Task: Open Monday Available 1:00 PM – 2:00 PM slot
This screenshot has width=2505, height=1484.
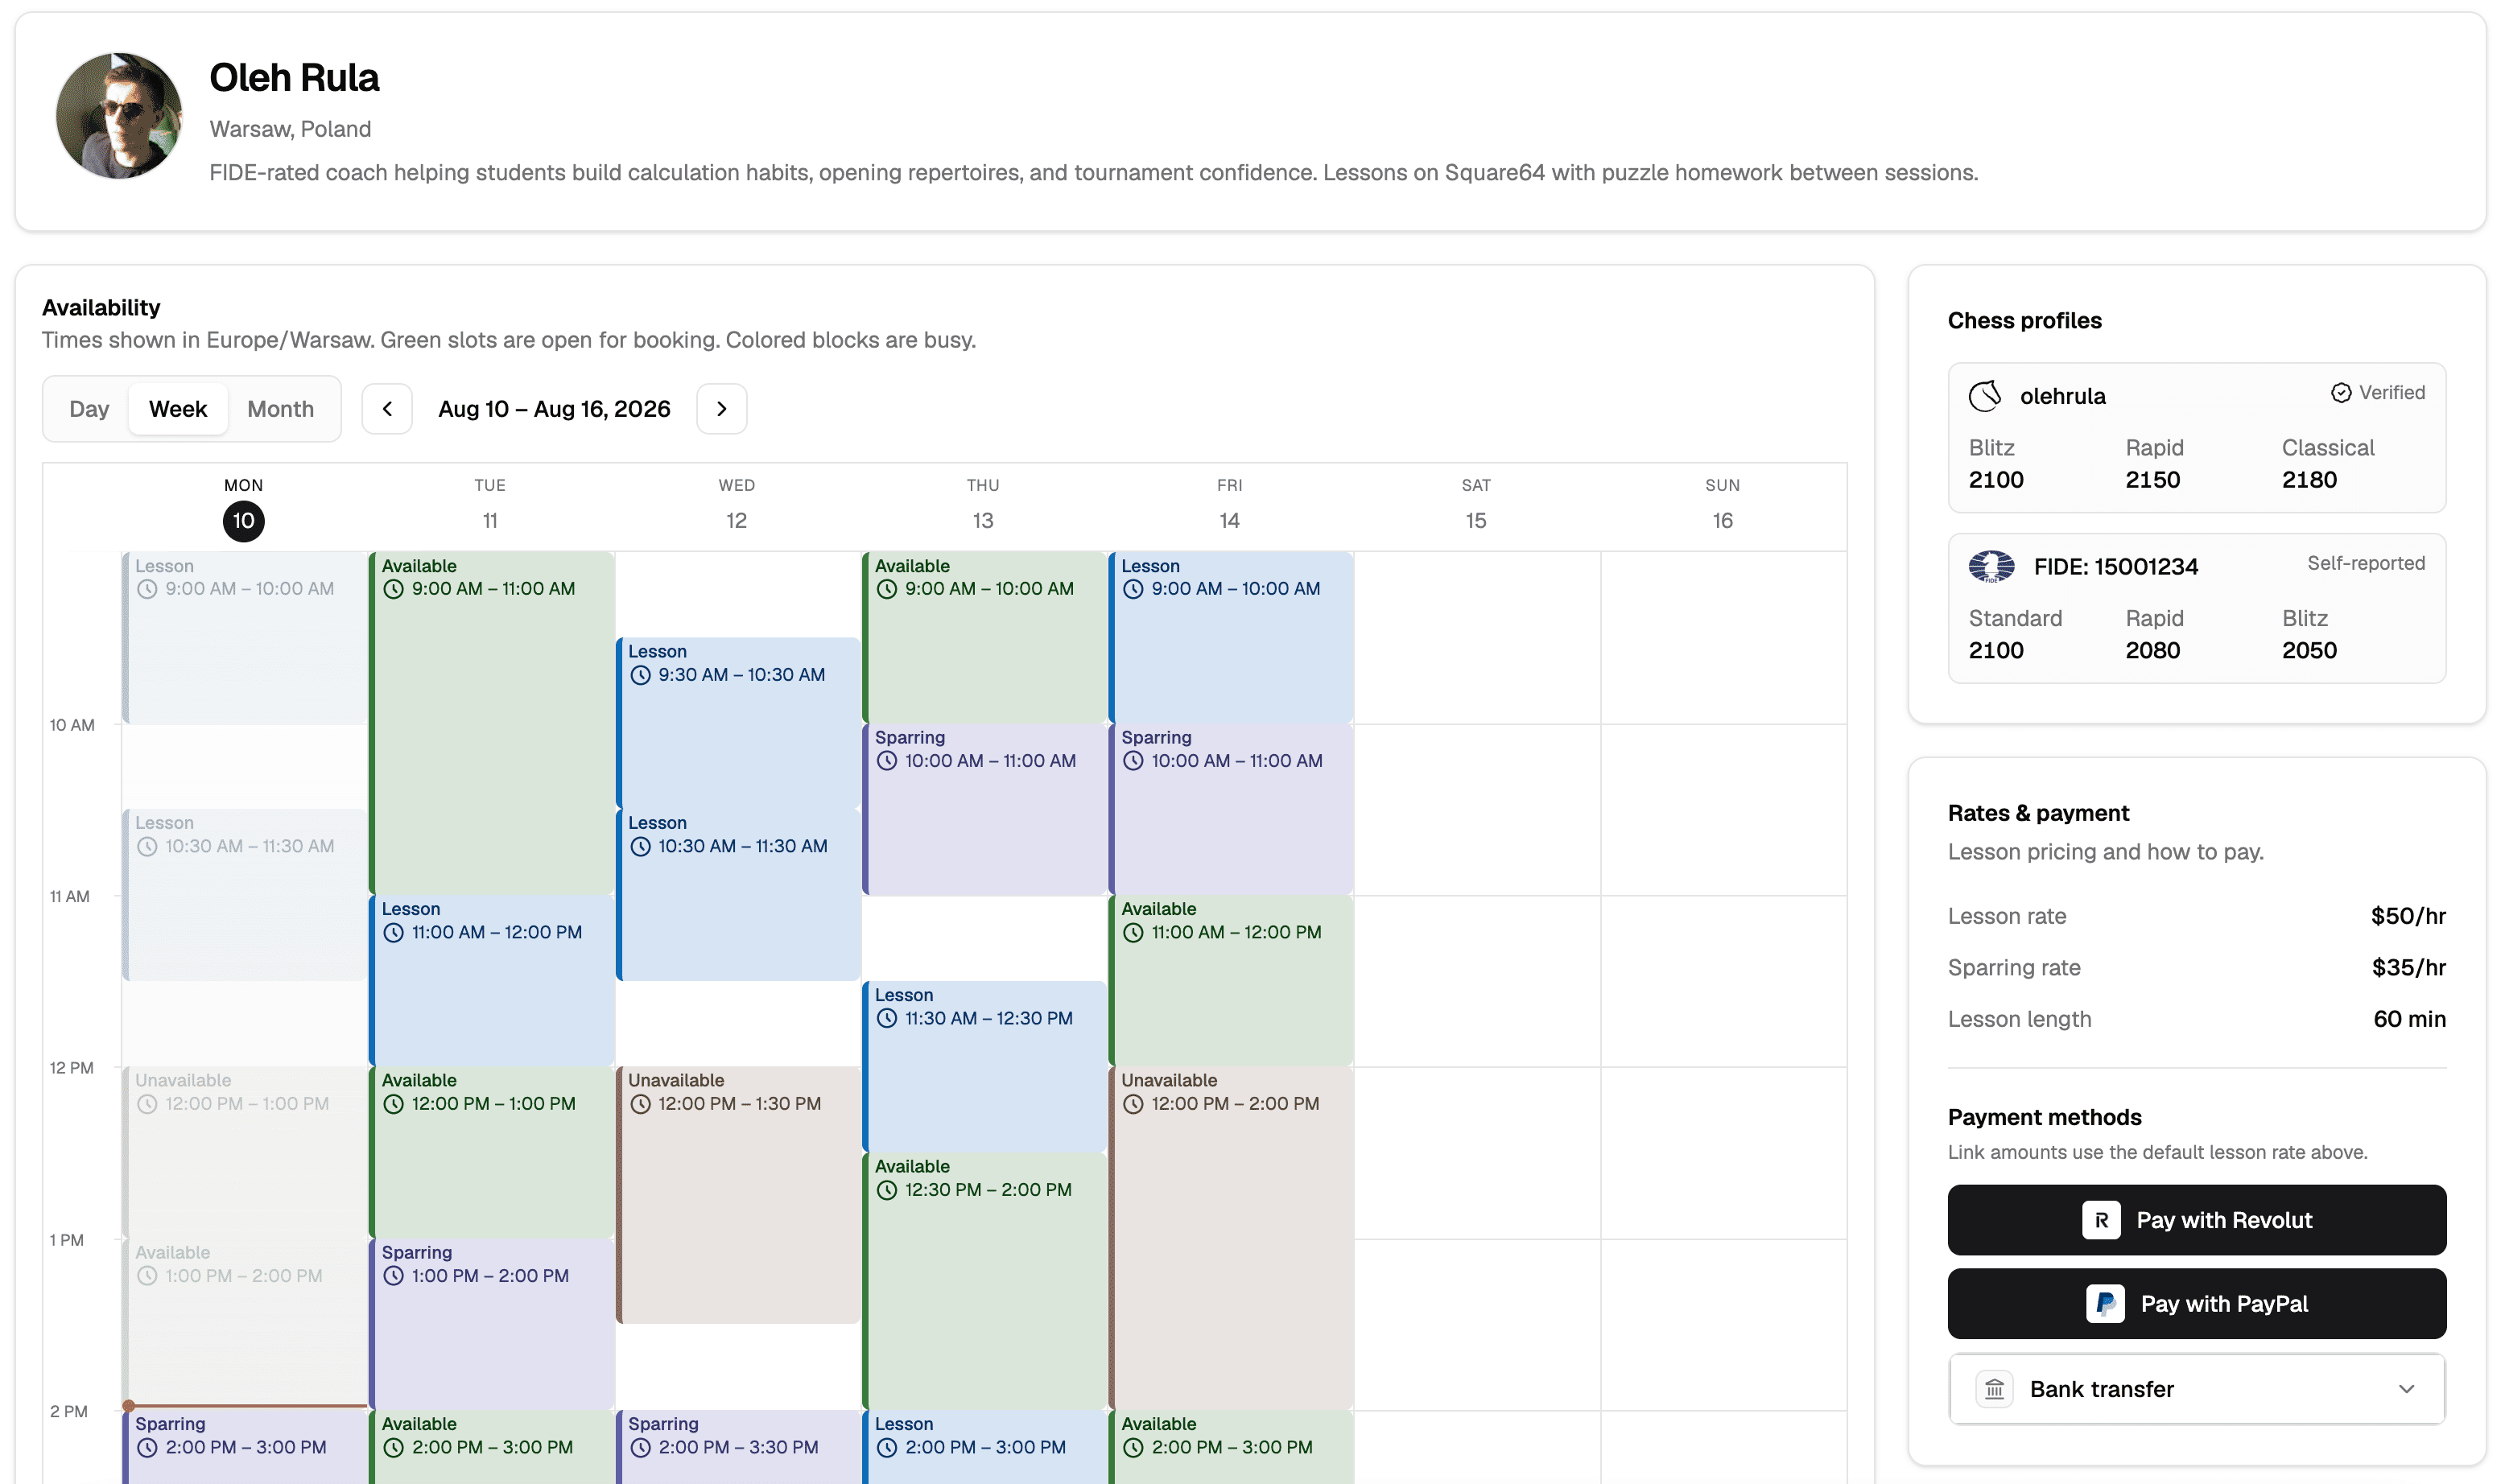Action: 245,1324
